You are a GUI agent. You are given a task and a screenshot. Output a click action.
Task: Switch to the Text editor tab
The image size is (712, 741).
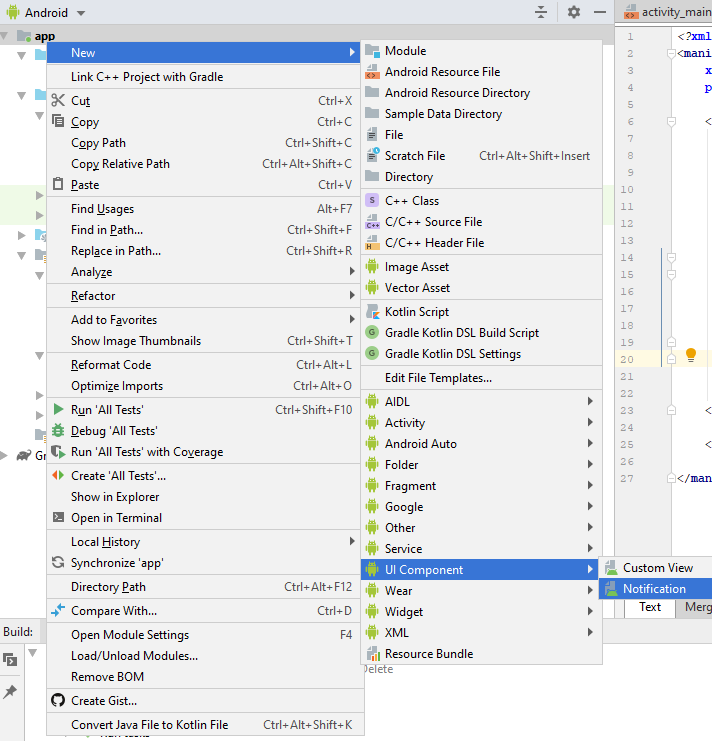(650, 607)
